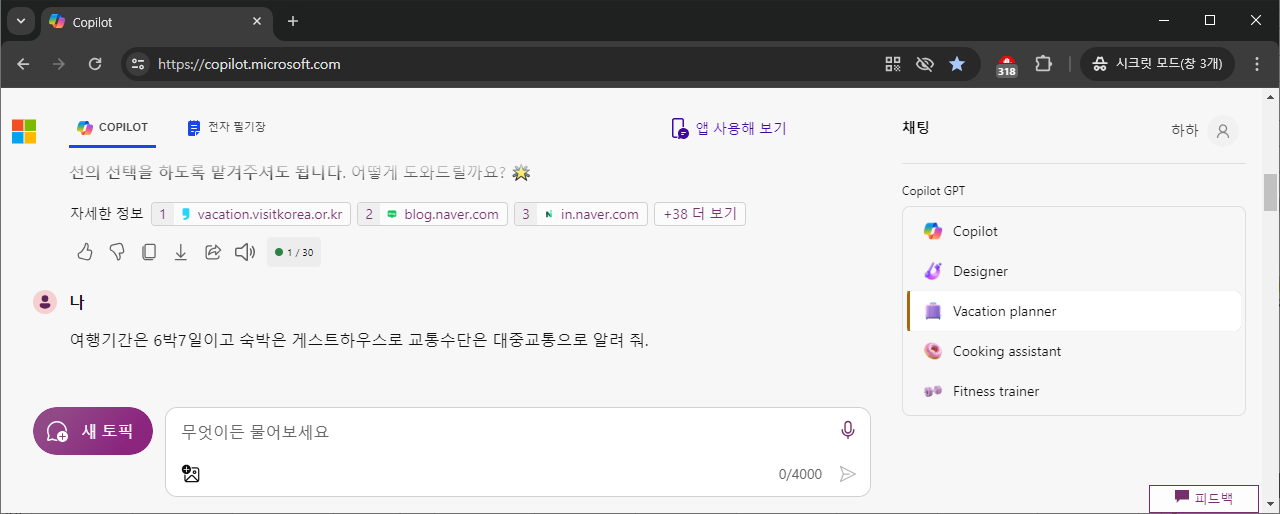The image size is (1280, 514).
Task: Click the send arrow icon
Action: [x=848, y=474]
